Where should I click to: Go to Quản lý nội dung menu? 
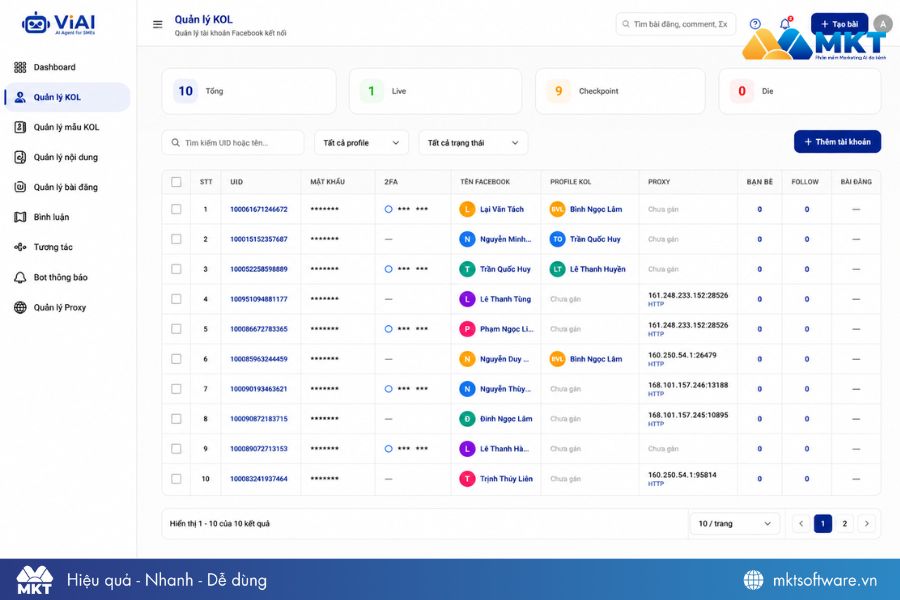(x=65, y=157)
